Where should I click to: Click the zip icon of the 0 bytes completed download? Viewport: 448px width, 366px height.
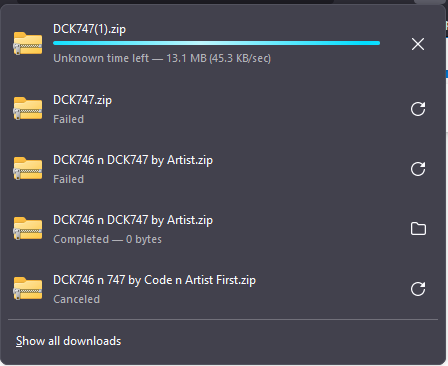pos(28,228)
